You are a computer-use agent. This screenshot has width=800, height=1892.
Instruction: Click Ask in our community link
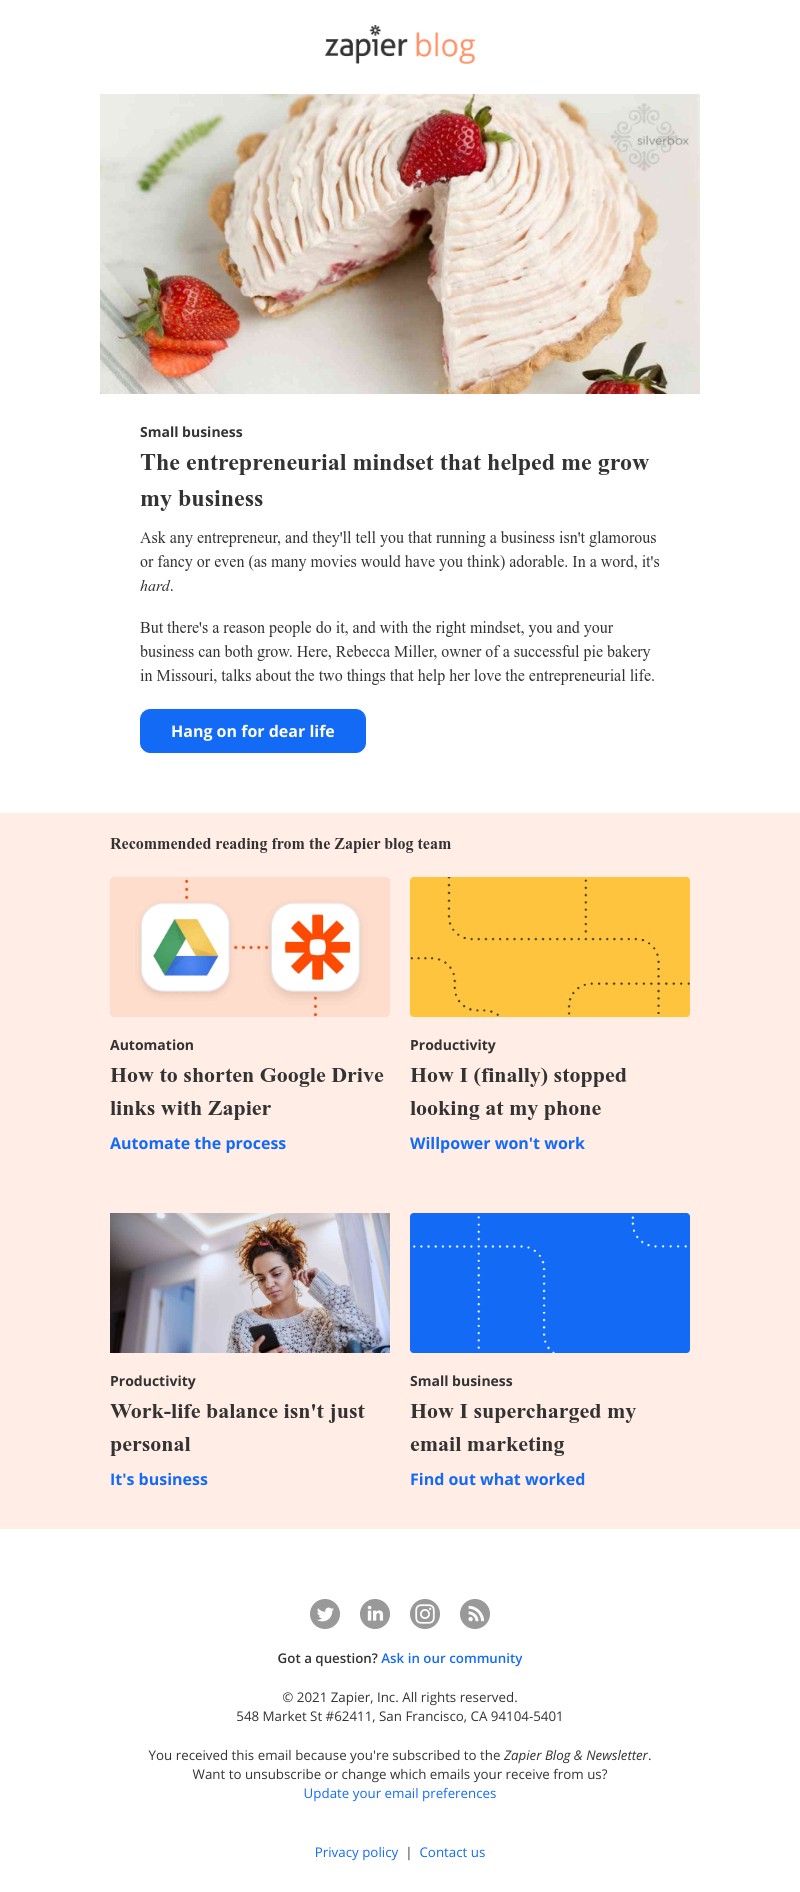[x=452, y=1658]
